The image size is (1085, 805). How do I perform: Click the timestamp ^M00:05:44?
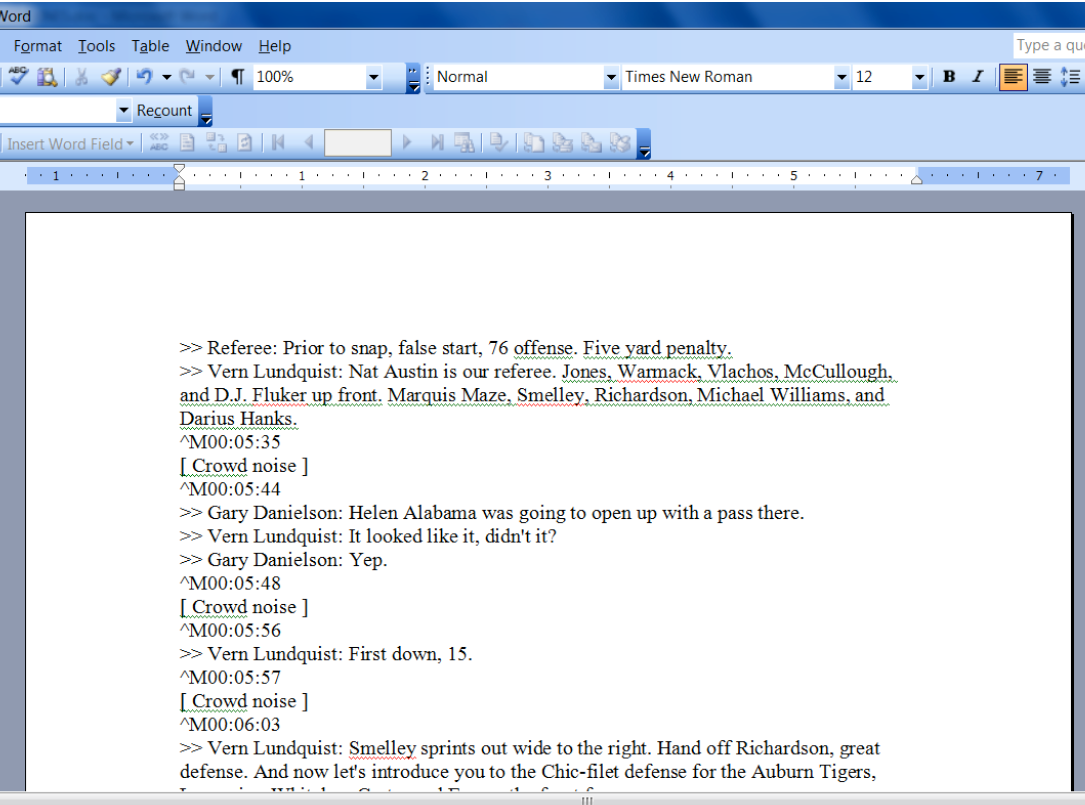[230, 489]
